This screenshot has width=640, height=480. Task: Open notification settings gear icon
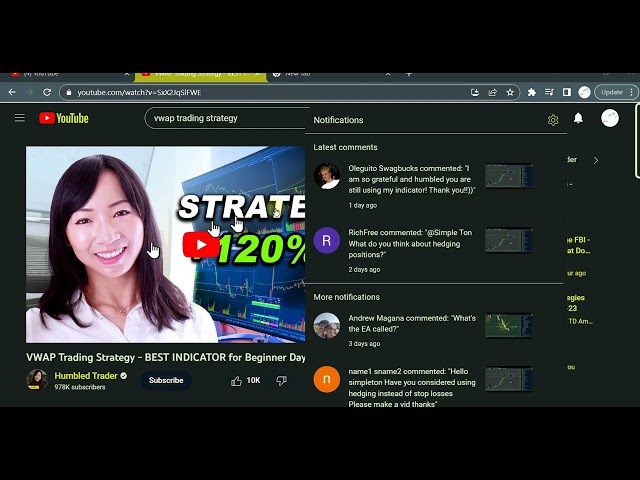(x=553, y=120)
